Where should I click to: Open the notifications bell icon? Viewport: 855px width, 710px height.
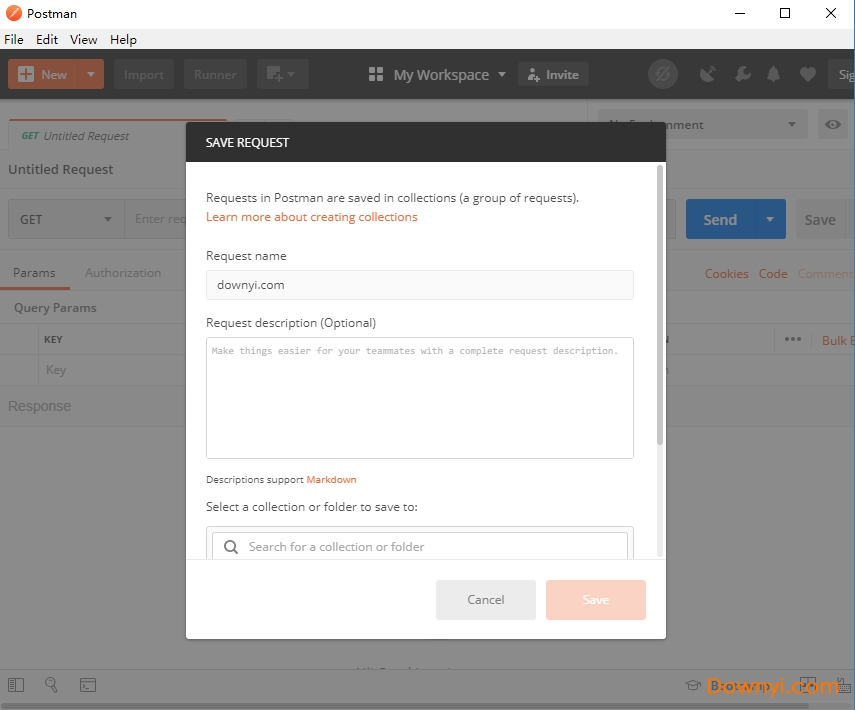tap(773, 74)
